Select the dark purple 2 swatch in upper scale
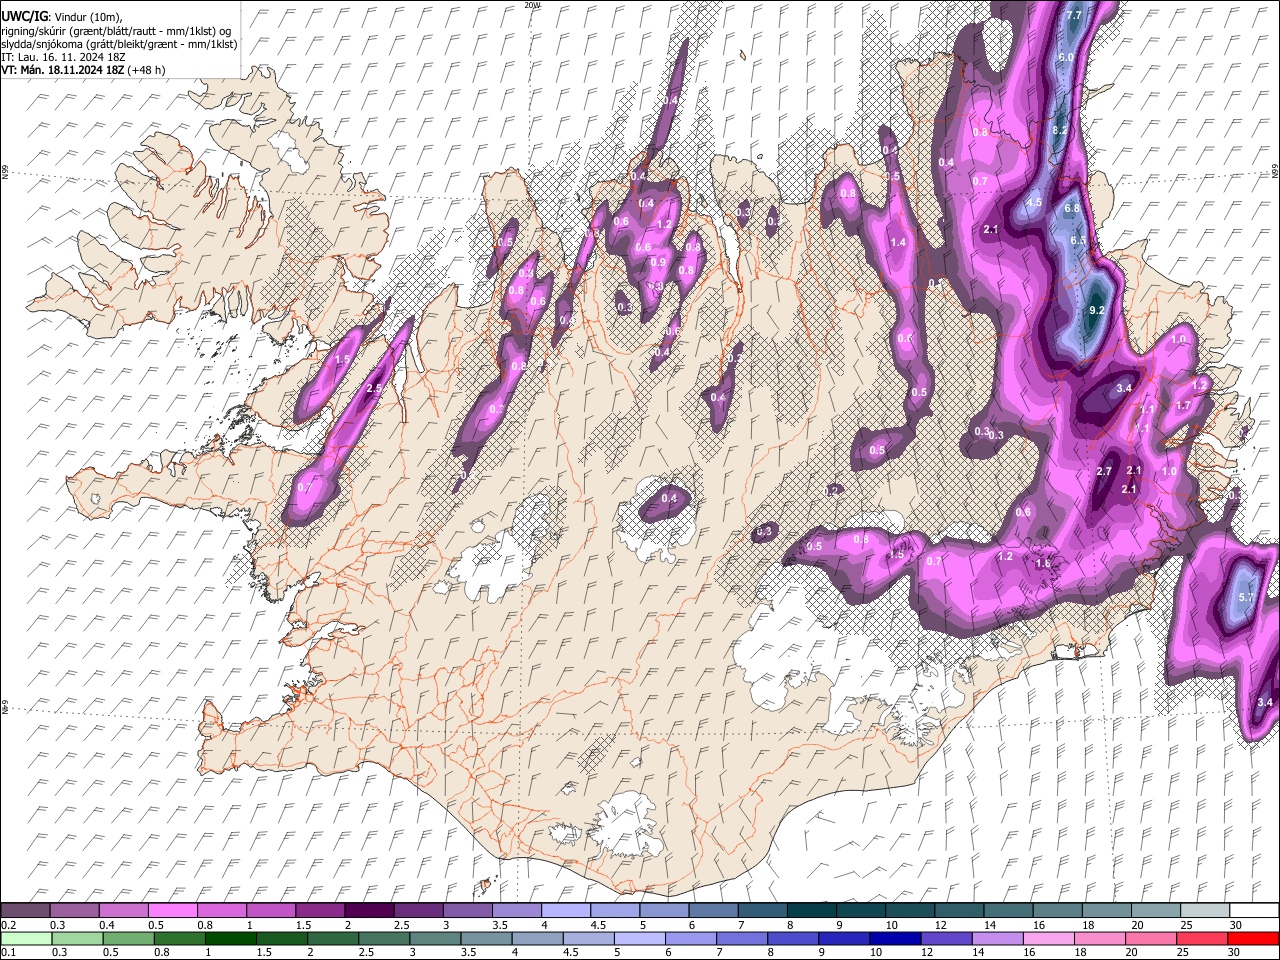The image size is (1280, 960). tap(369, 910)
